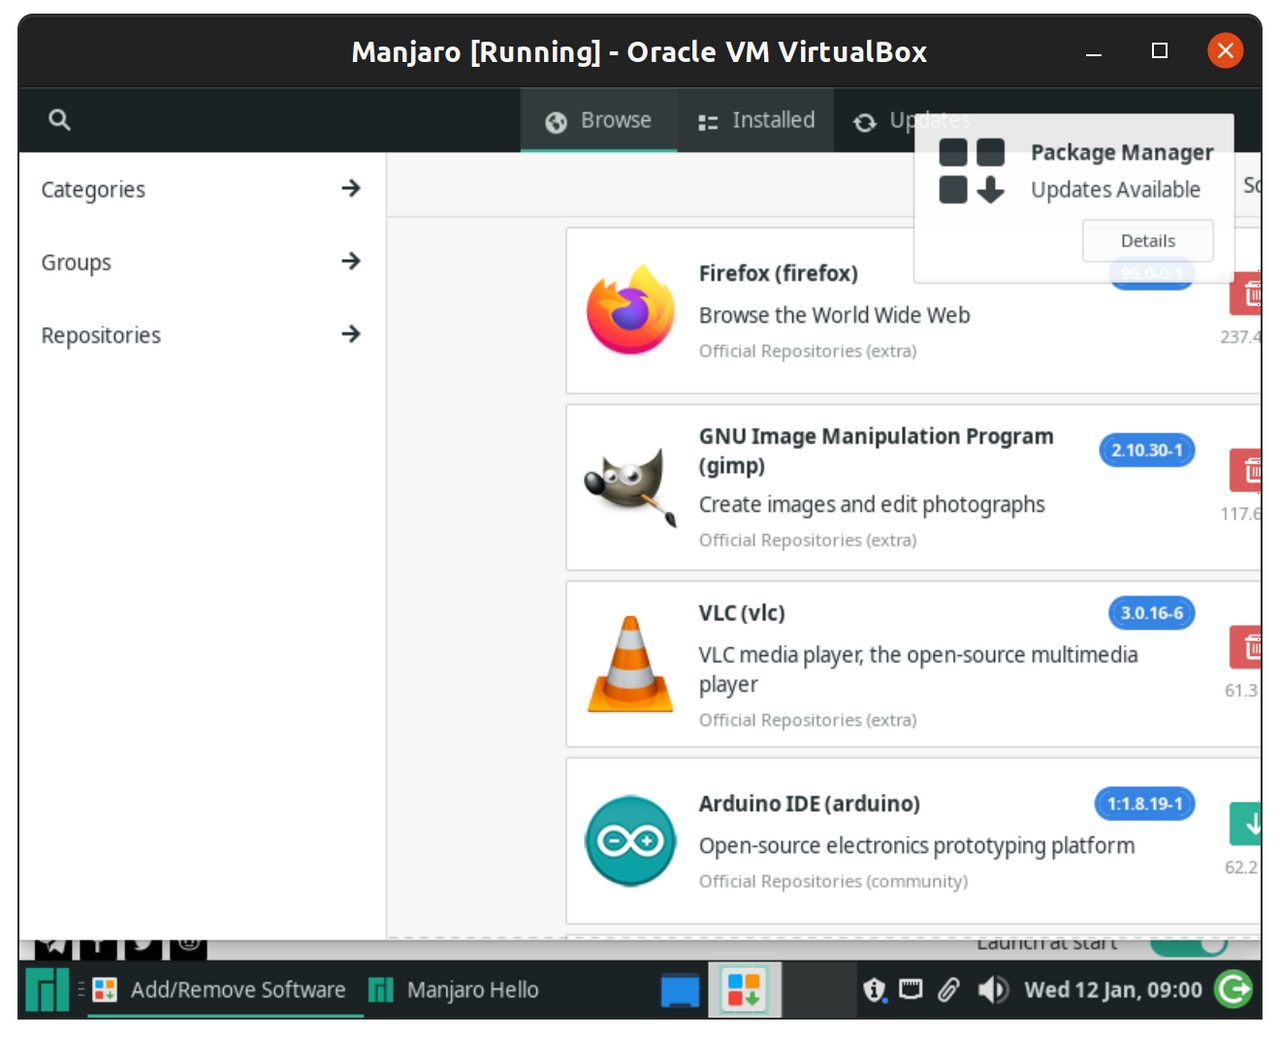The width and height of the screenshot is (1280, 1037).
Task: Click Details in Package Manager notification
Action: tap(1147, 241)
